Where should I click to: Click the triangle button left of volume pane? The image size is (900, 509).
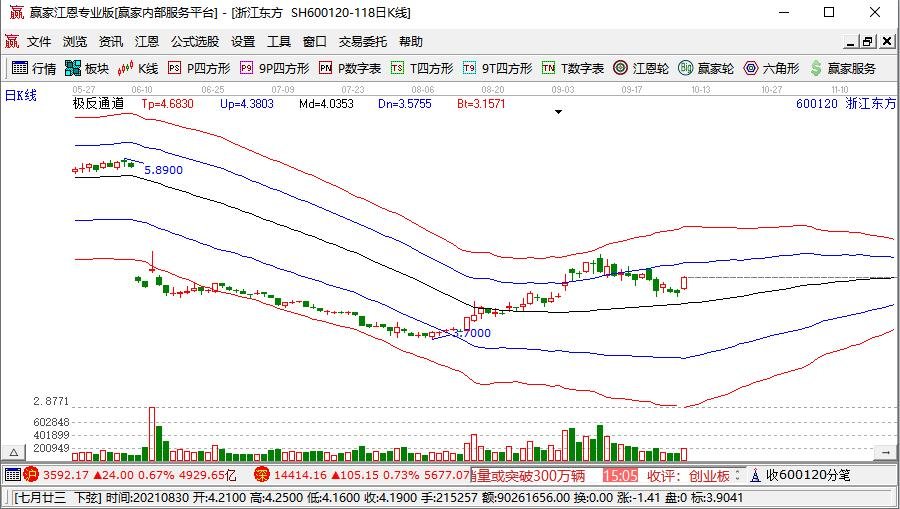[x=13, y=452]
